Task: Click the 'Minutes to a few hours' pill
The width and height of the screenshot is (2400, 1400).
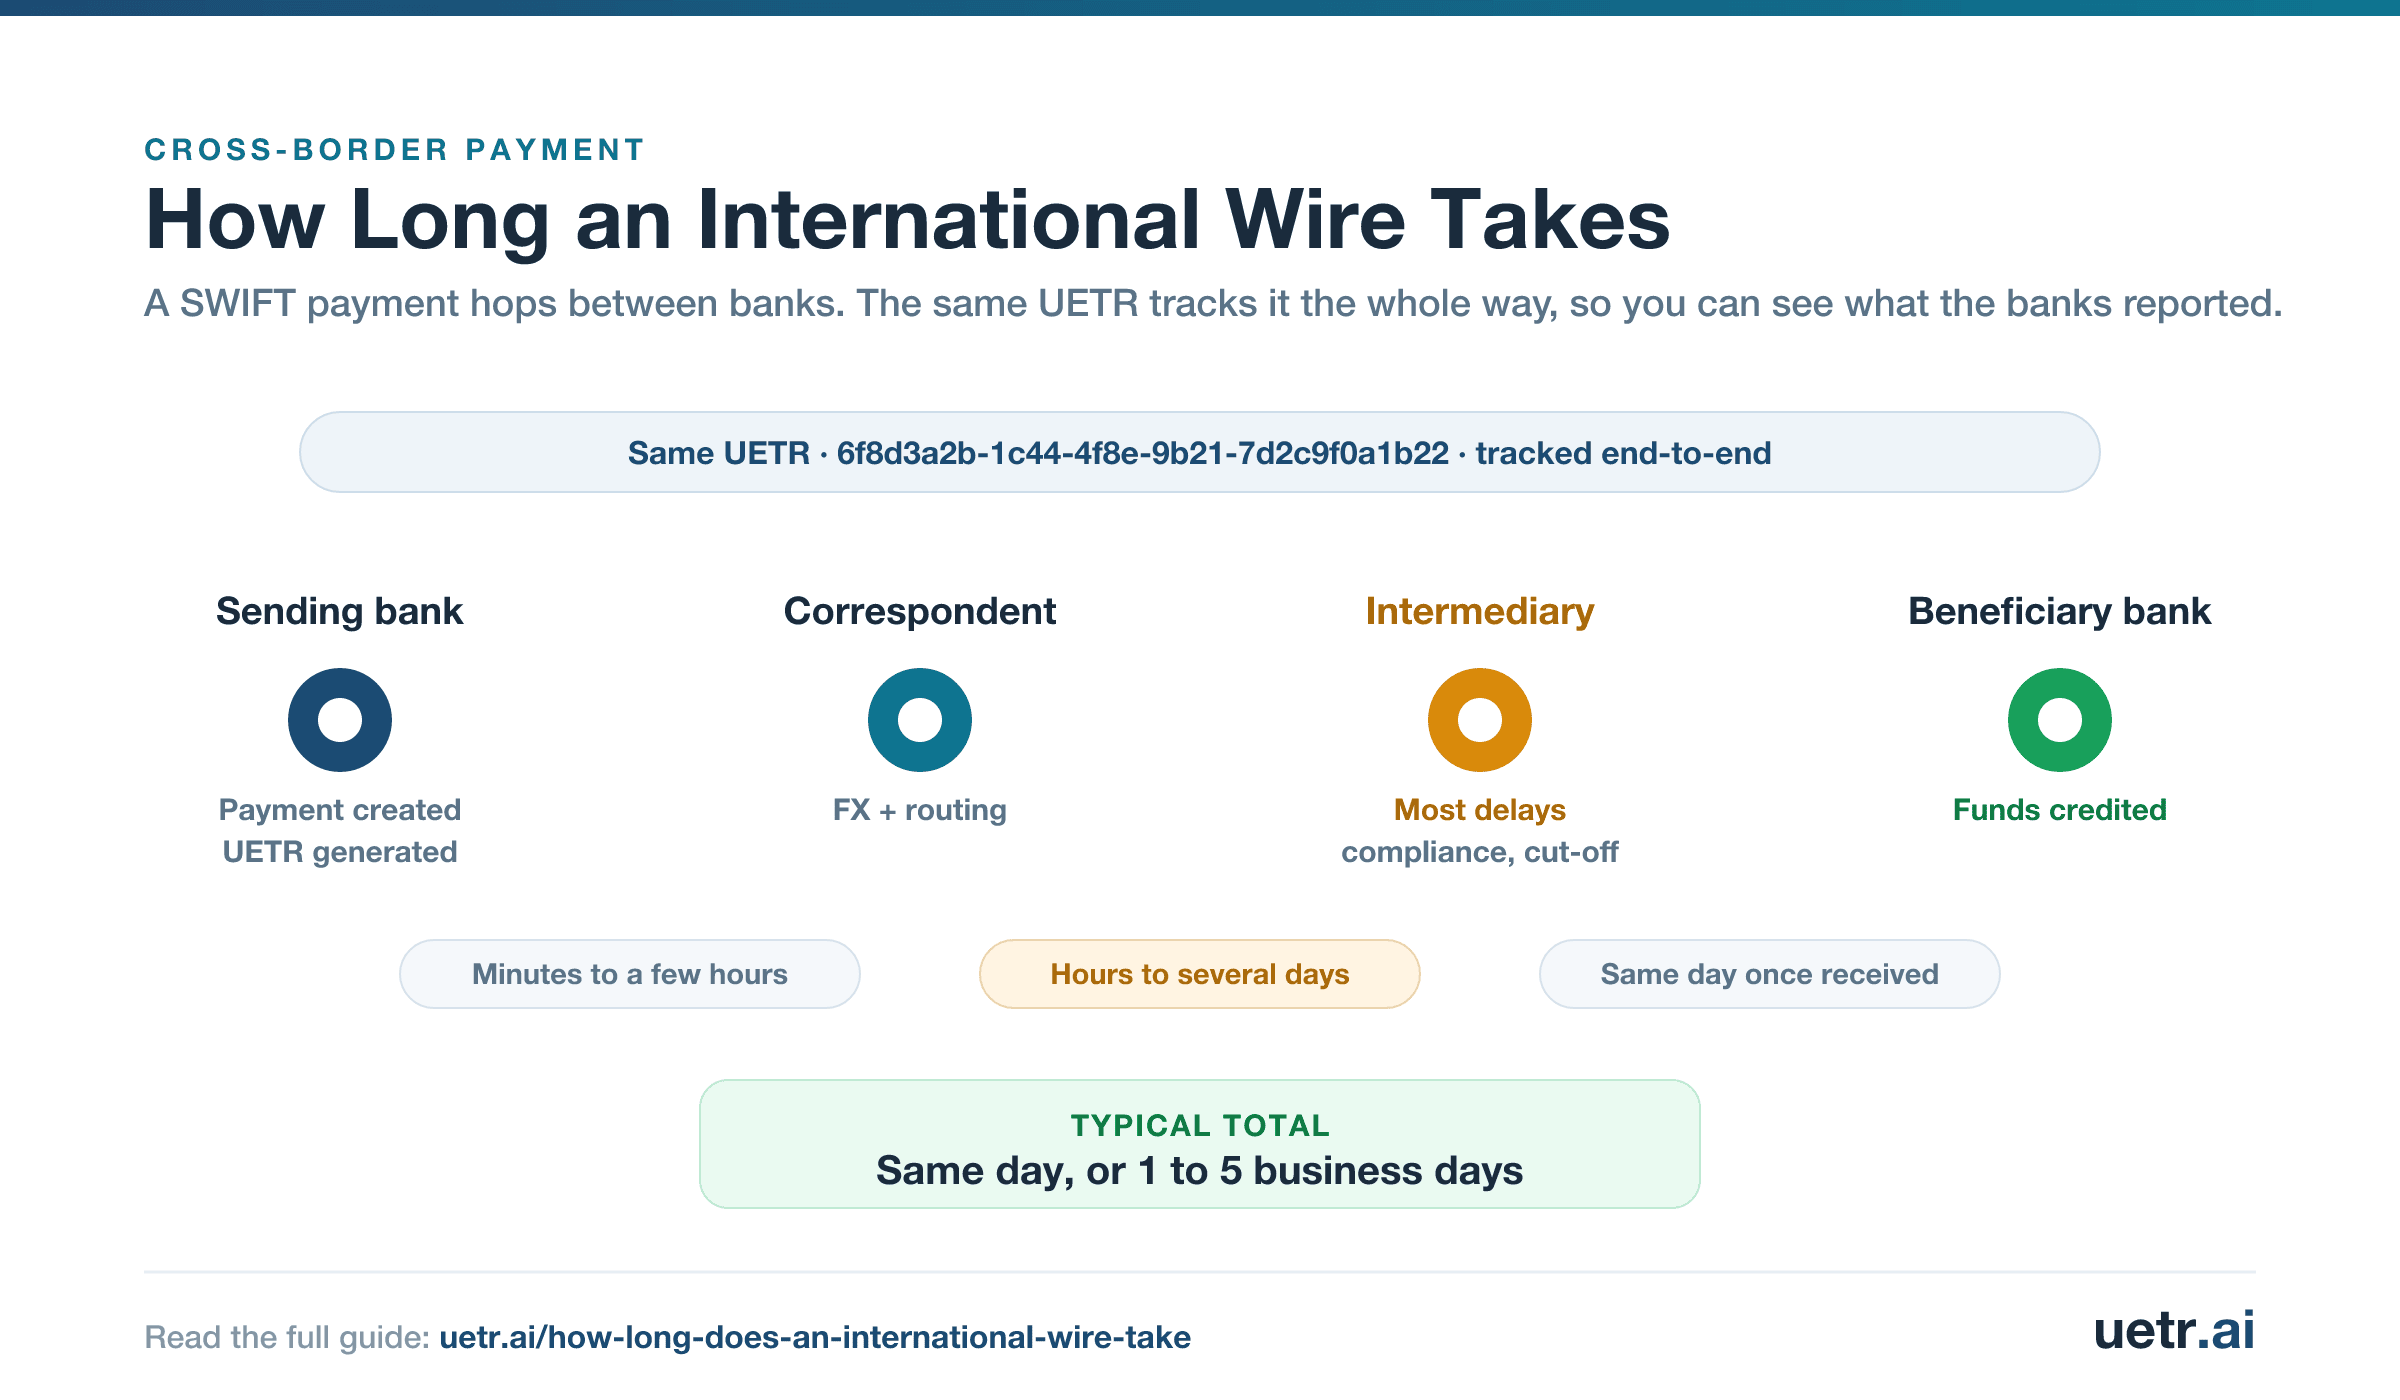Action: pyautogui.click(x=630, y=974)
